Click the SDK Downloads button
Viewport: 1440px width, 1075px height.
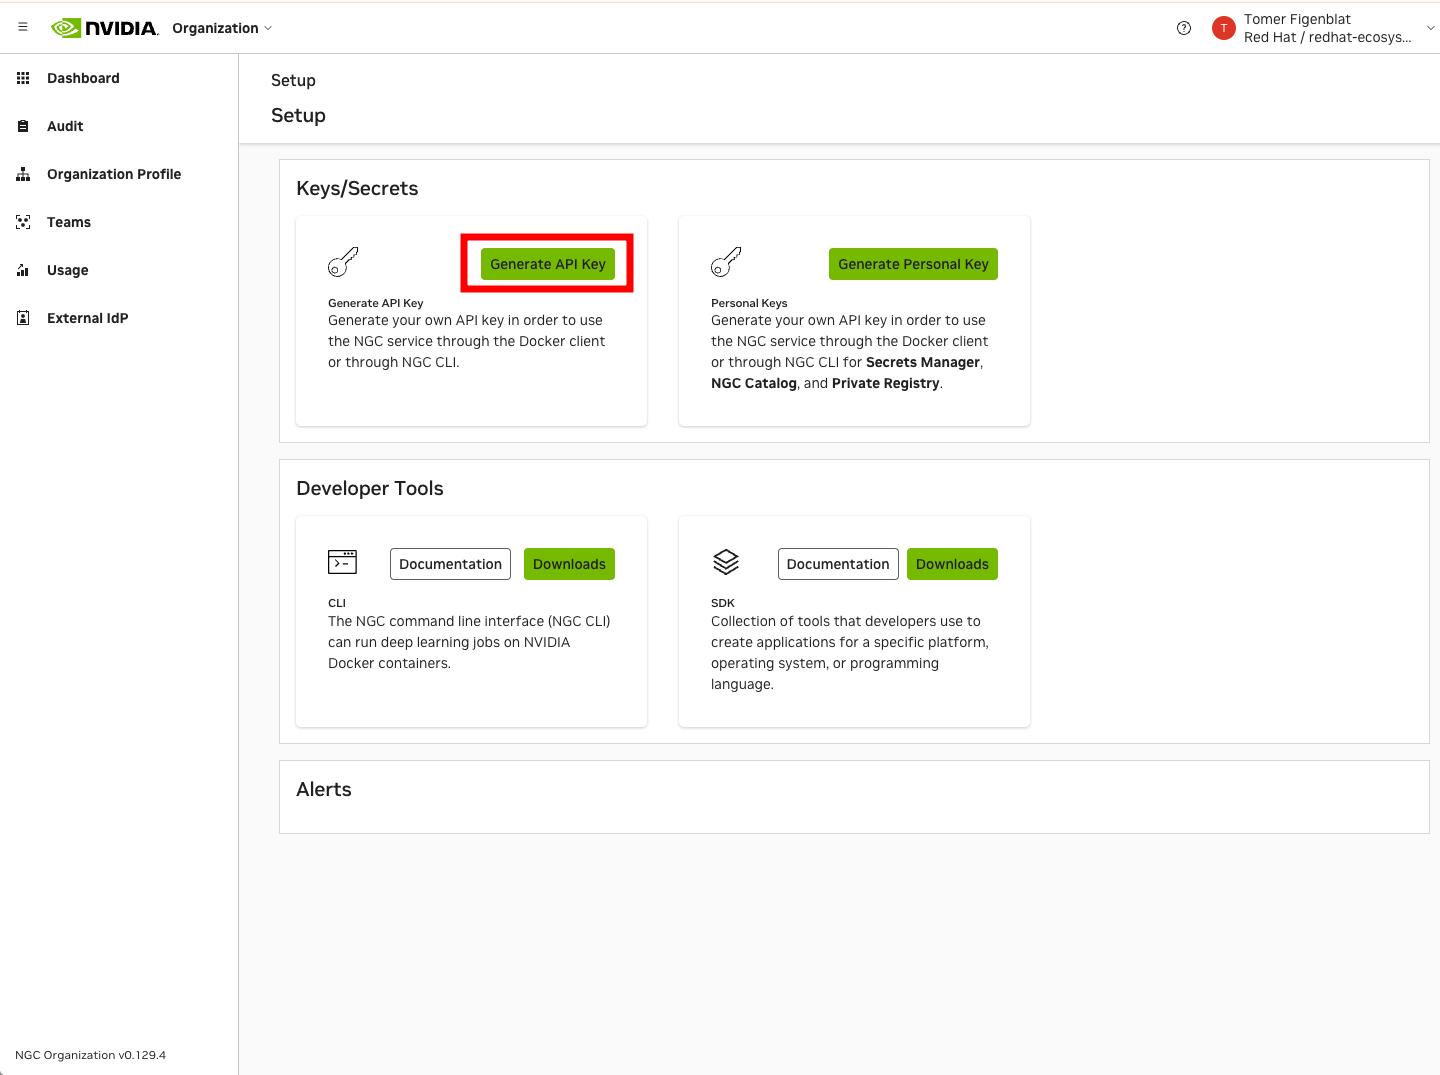point(951,564)
